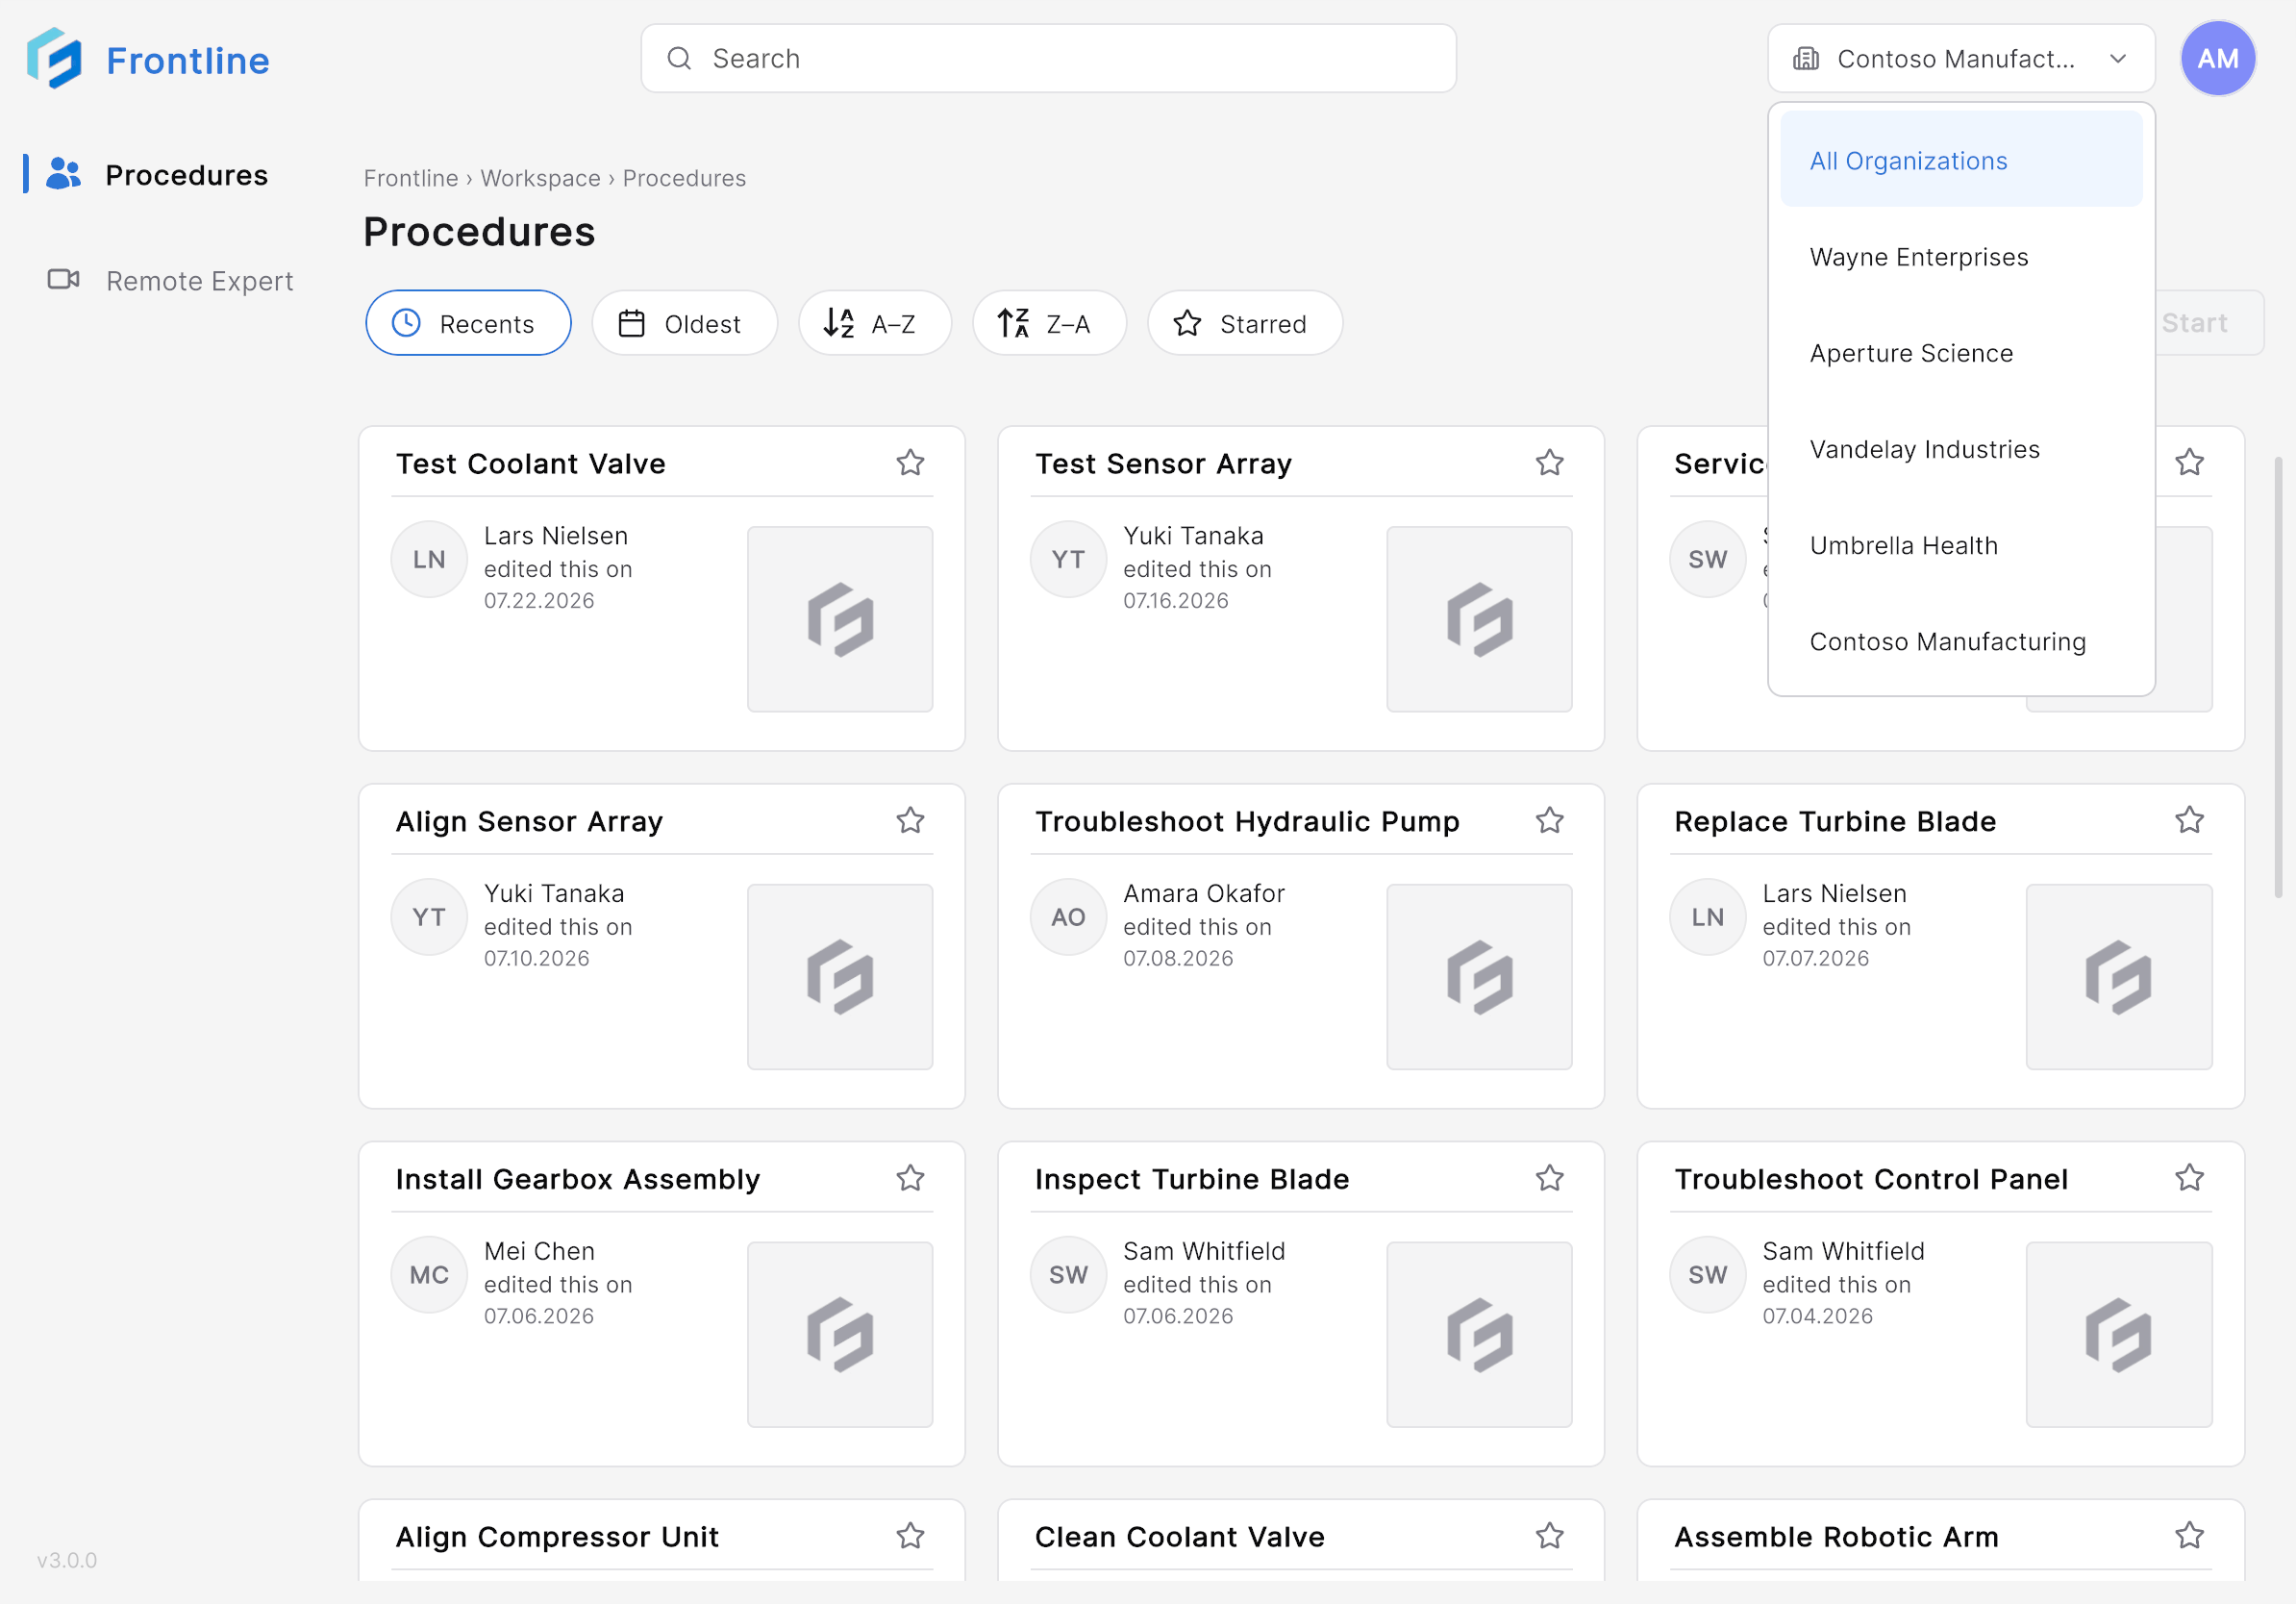Image resolution: width=2296 pixels, height=1604 pixels.
Task: Open Test Coolant Valve thumbnail image
Action: click(839, 619)
